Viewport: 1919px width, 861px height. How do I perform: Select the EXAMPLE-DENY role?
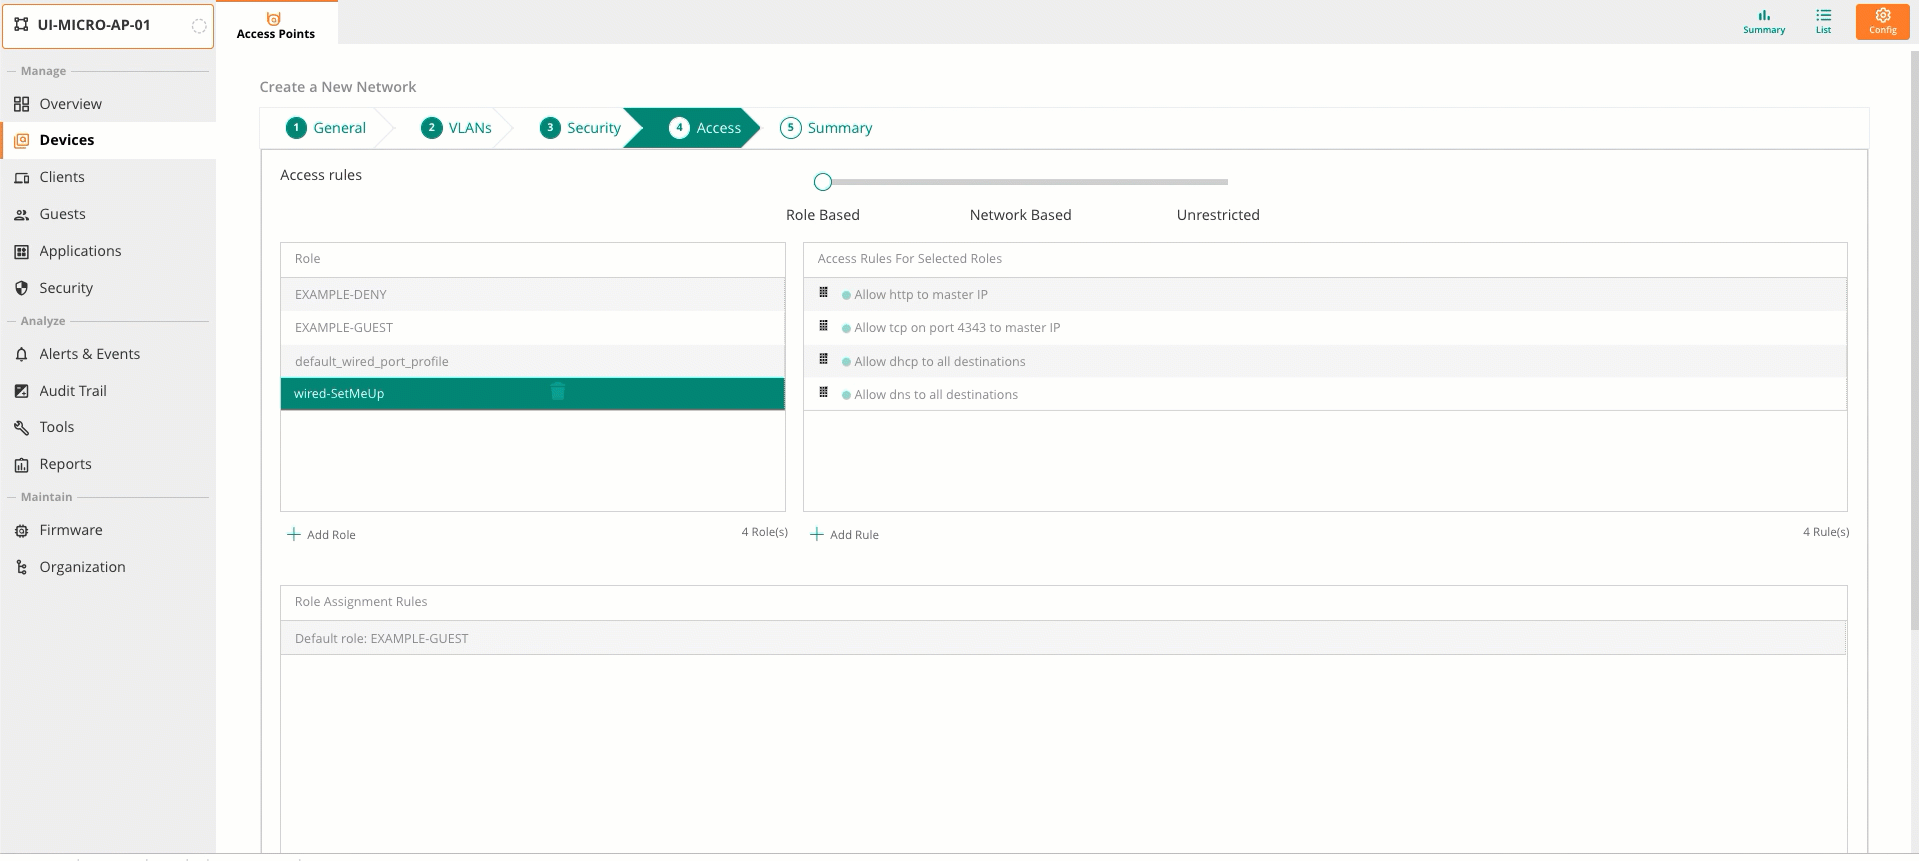pos(533,294)
